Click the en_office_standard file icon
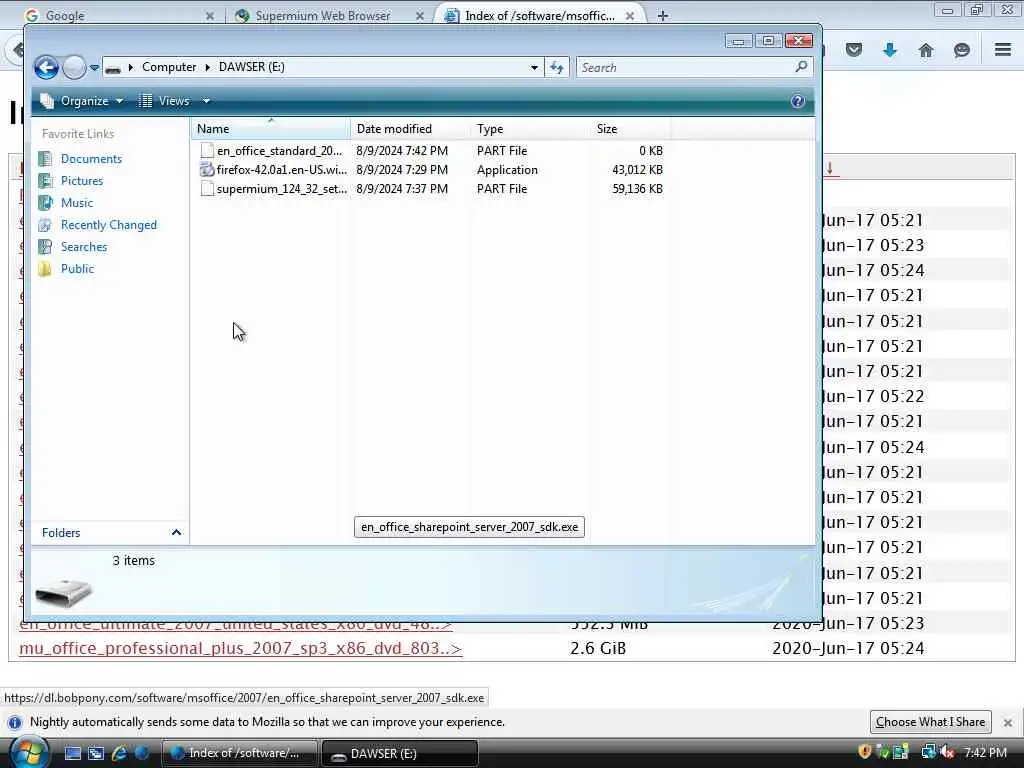Image resolution: width=1024 pixels, height=768 pixels. coord(207,151)
